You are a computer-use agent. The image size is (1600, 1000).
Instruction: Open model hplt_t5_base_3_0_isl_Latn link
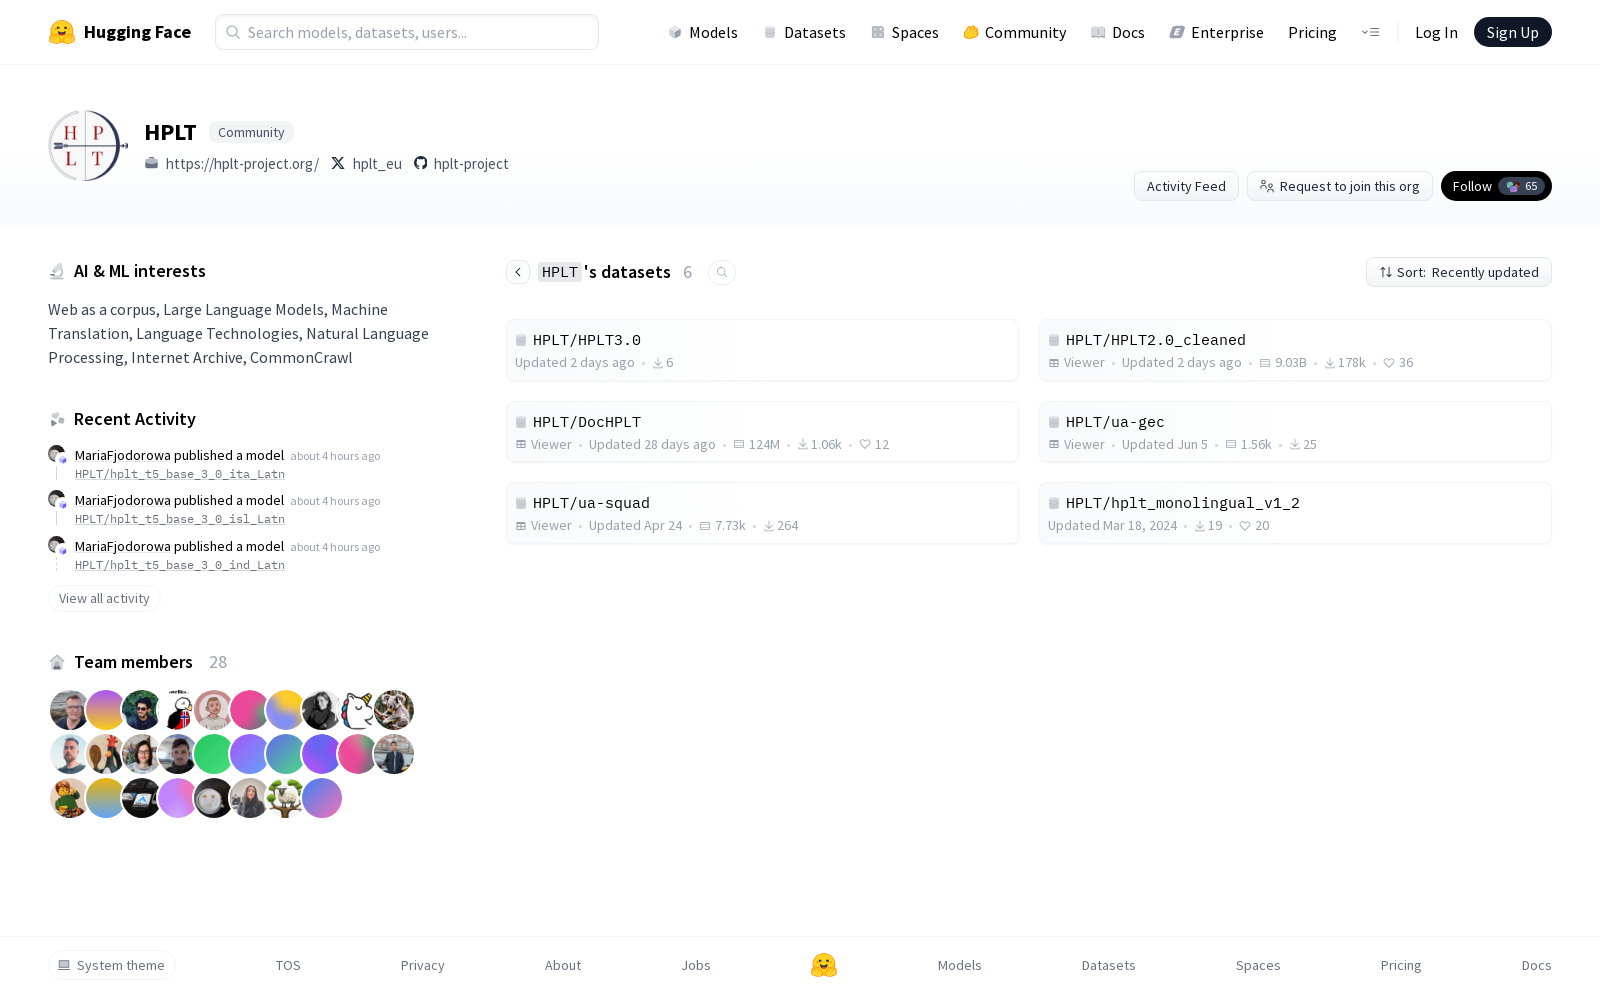[x=180, y=519]
